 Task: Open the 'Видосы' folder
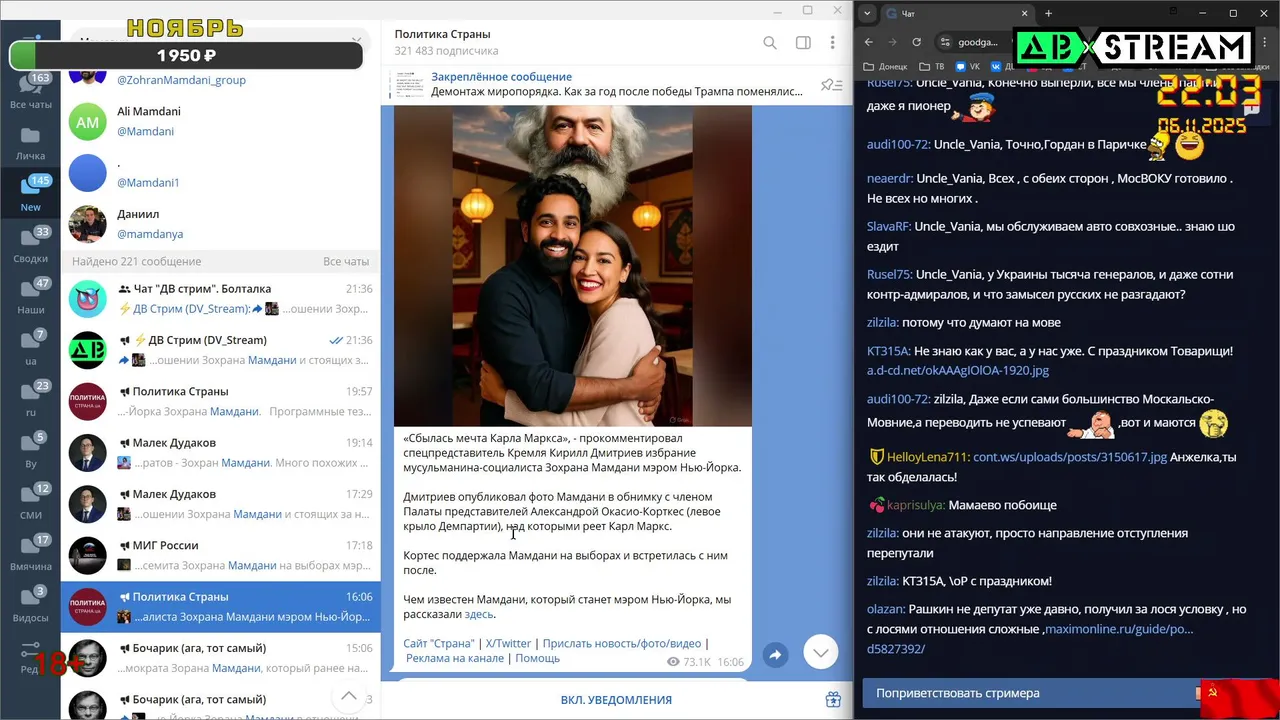tap(30, 604)
